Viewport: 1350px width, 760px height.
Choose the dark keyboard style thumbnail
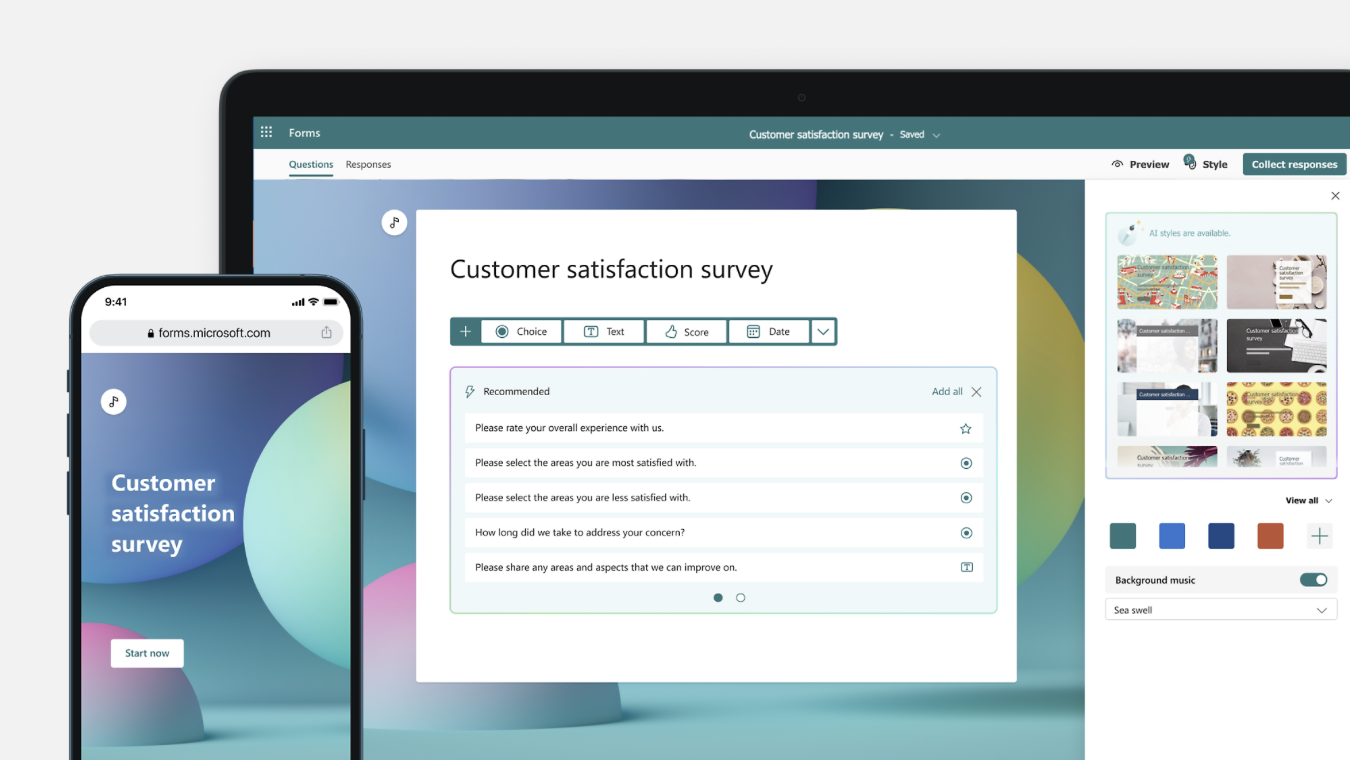point(1277,345)
